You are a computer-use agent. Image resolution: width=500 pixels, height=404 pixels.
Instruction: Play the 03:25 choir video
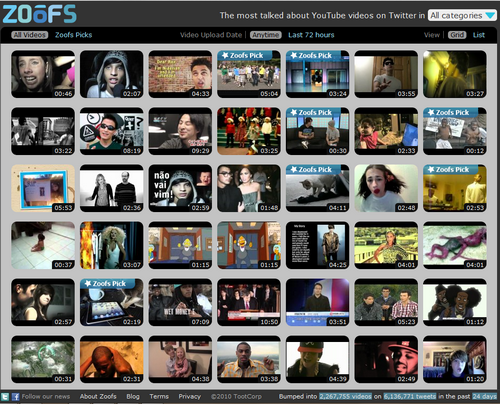click(249, 131)
